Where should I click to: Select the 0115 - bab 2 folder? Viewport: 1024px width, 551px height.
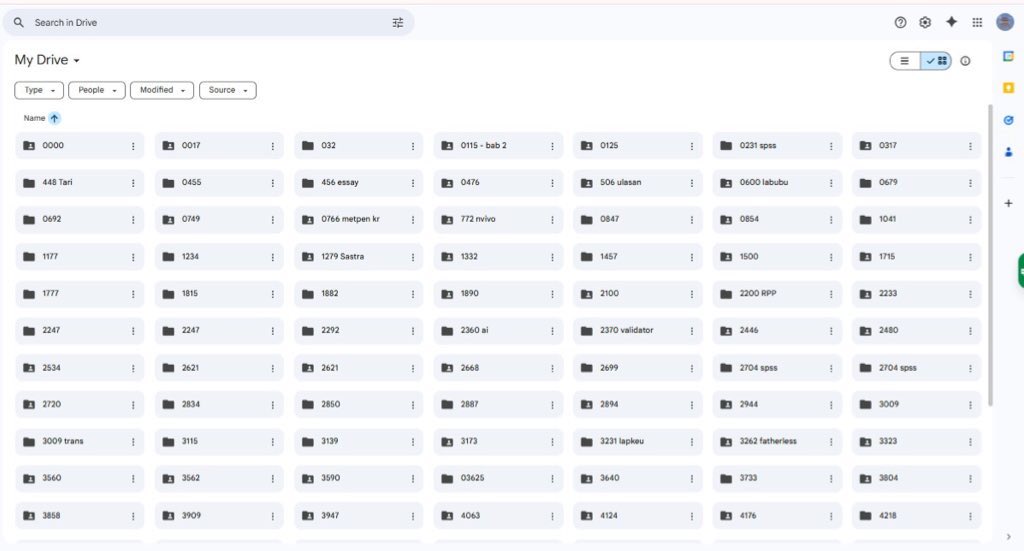498,146
